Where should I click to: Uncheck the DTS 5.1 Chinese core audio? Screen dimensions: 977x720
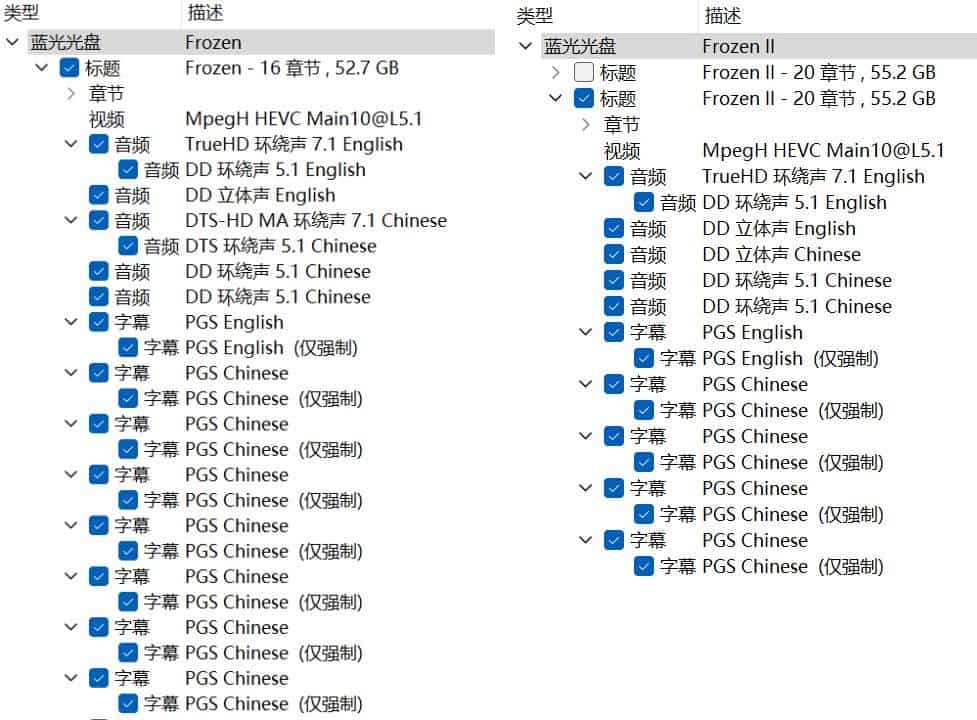(128, 246)
